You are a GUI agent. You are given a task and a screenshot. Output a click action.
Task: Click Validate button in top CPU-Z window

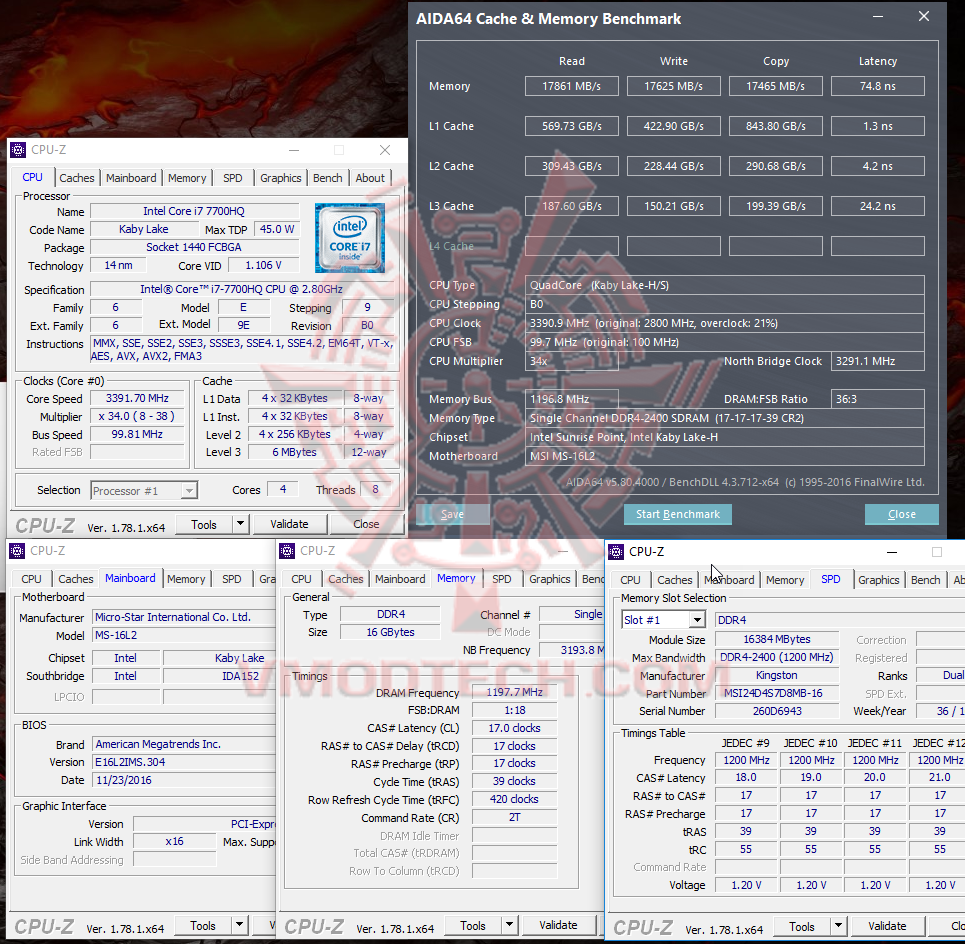[289, 524]
